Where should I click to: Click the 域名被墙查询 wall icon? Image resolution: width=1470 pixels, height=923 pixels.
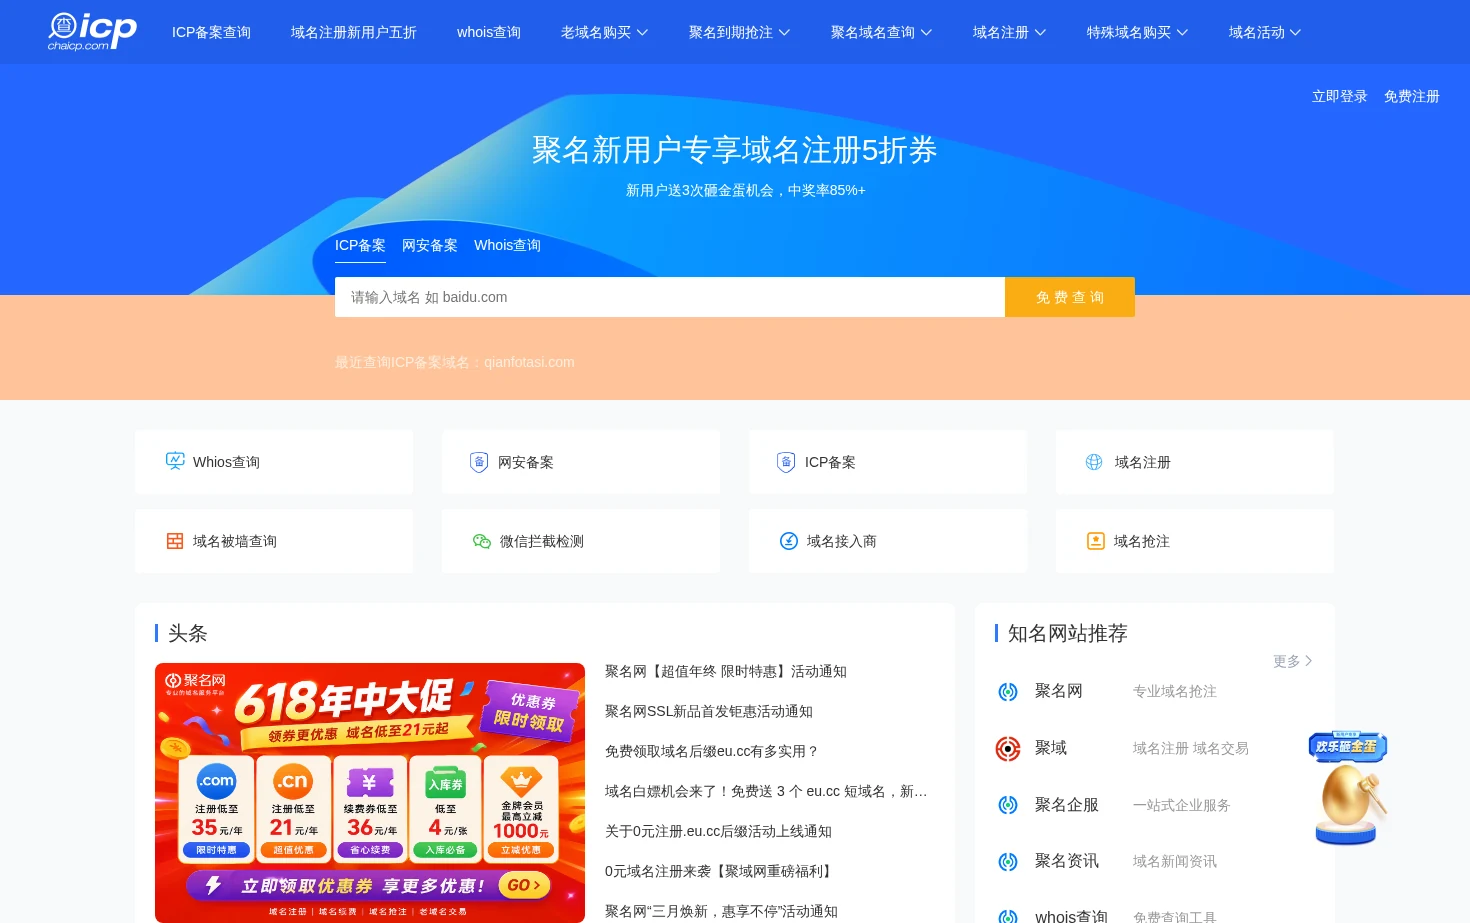175,541
